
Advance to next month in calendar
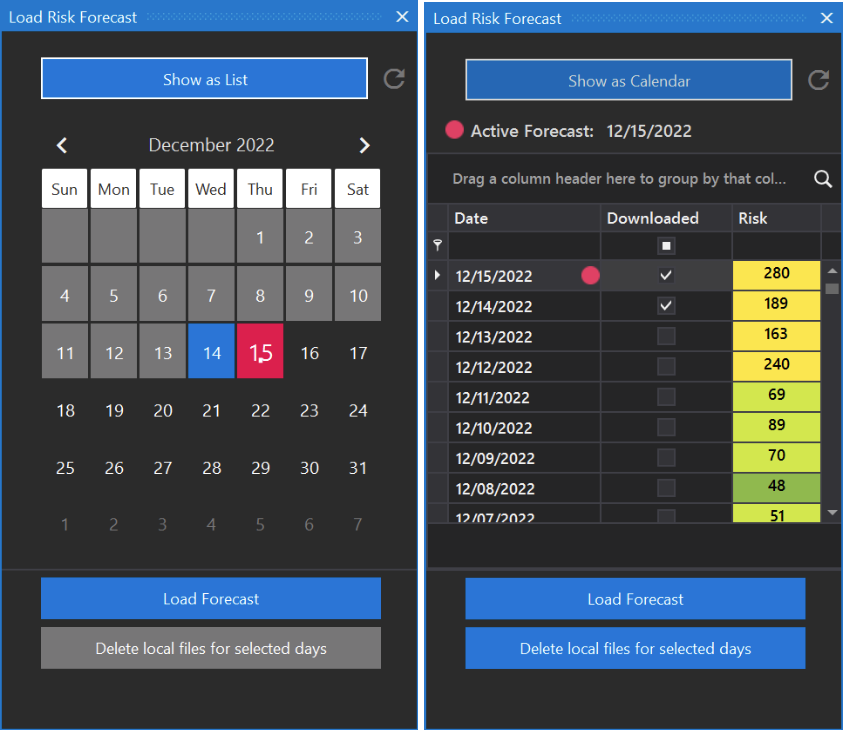(x=364, y=146)
